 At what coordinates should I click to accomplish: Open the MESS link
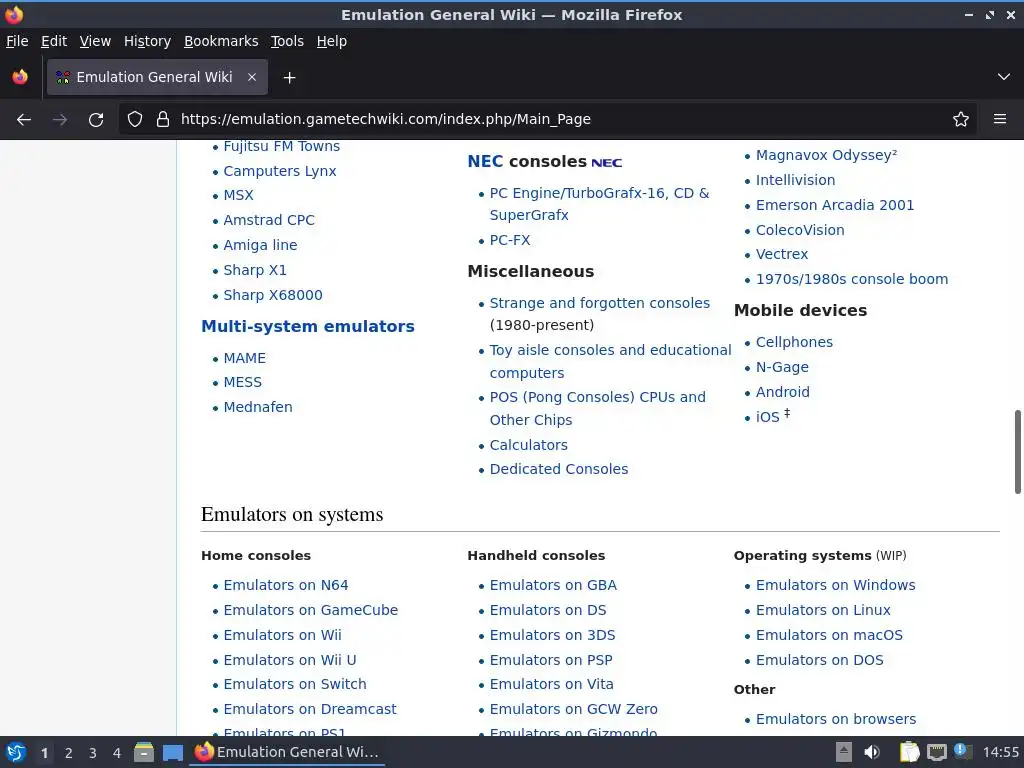(242, 383)
